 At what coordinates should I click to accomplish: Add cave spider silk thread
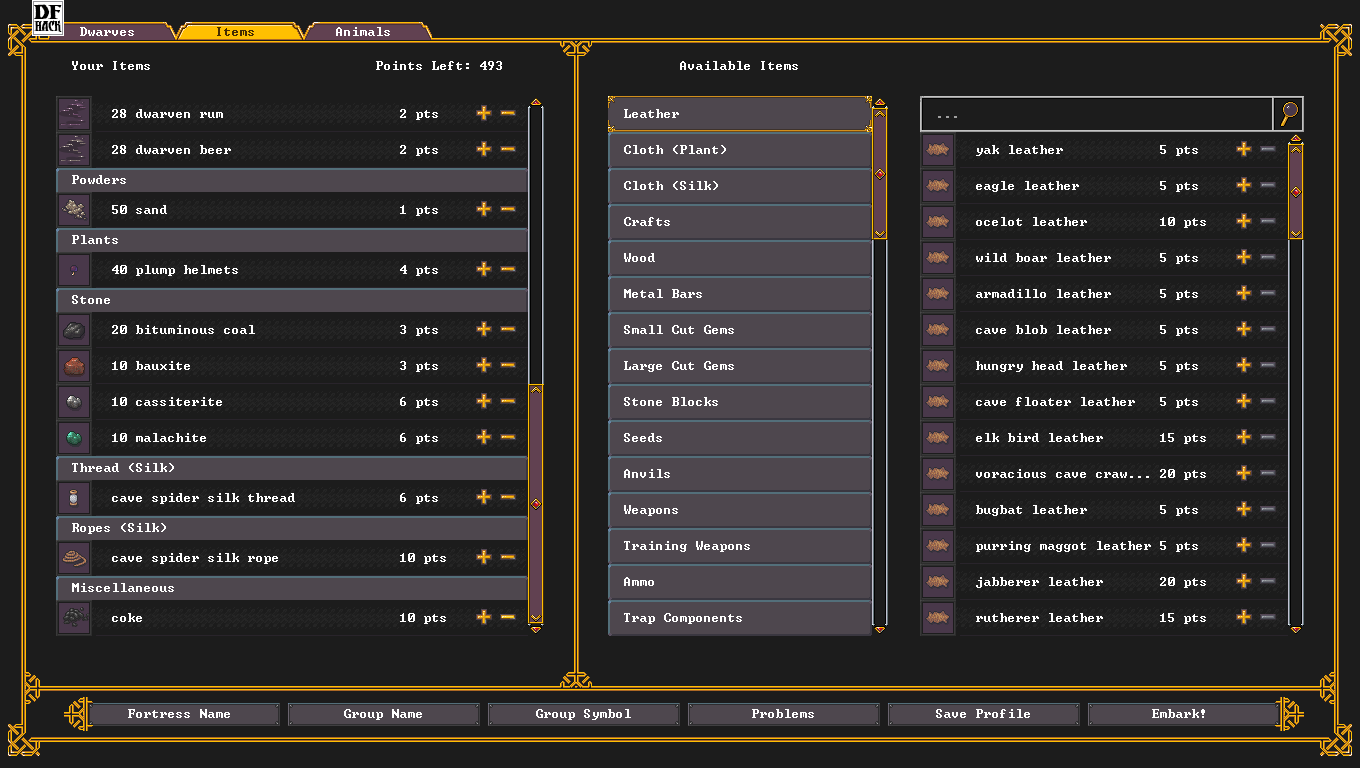(x=484, y=497)
